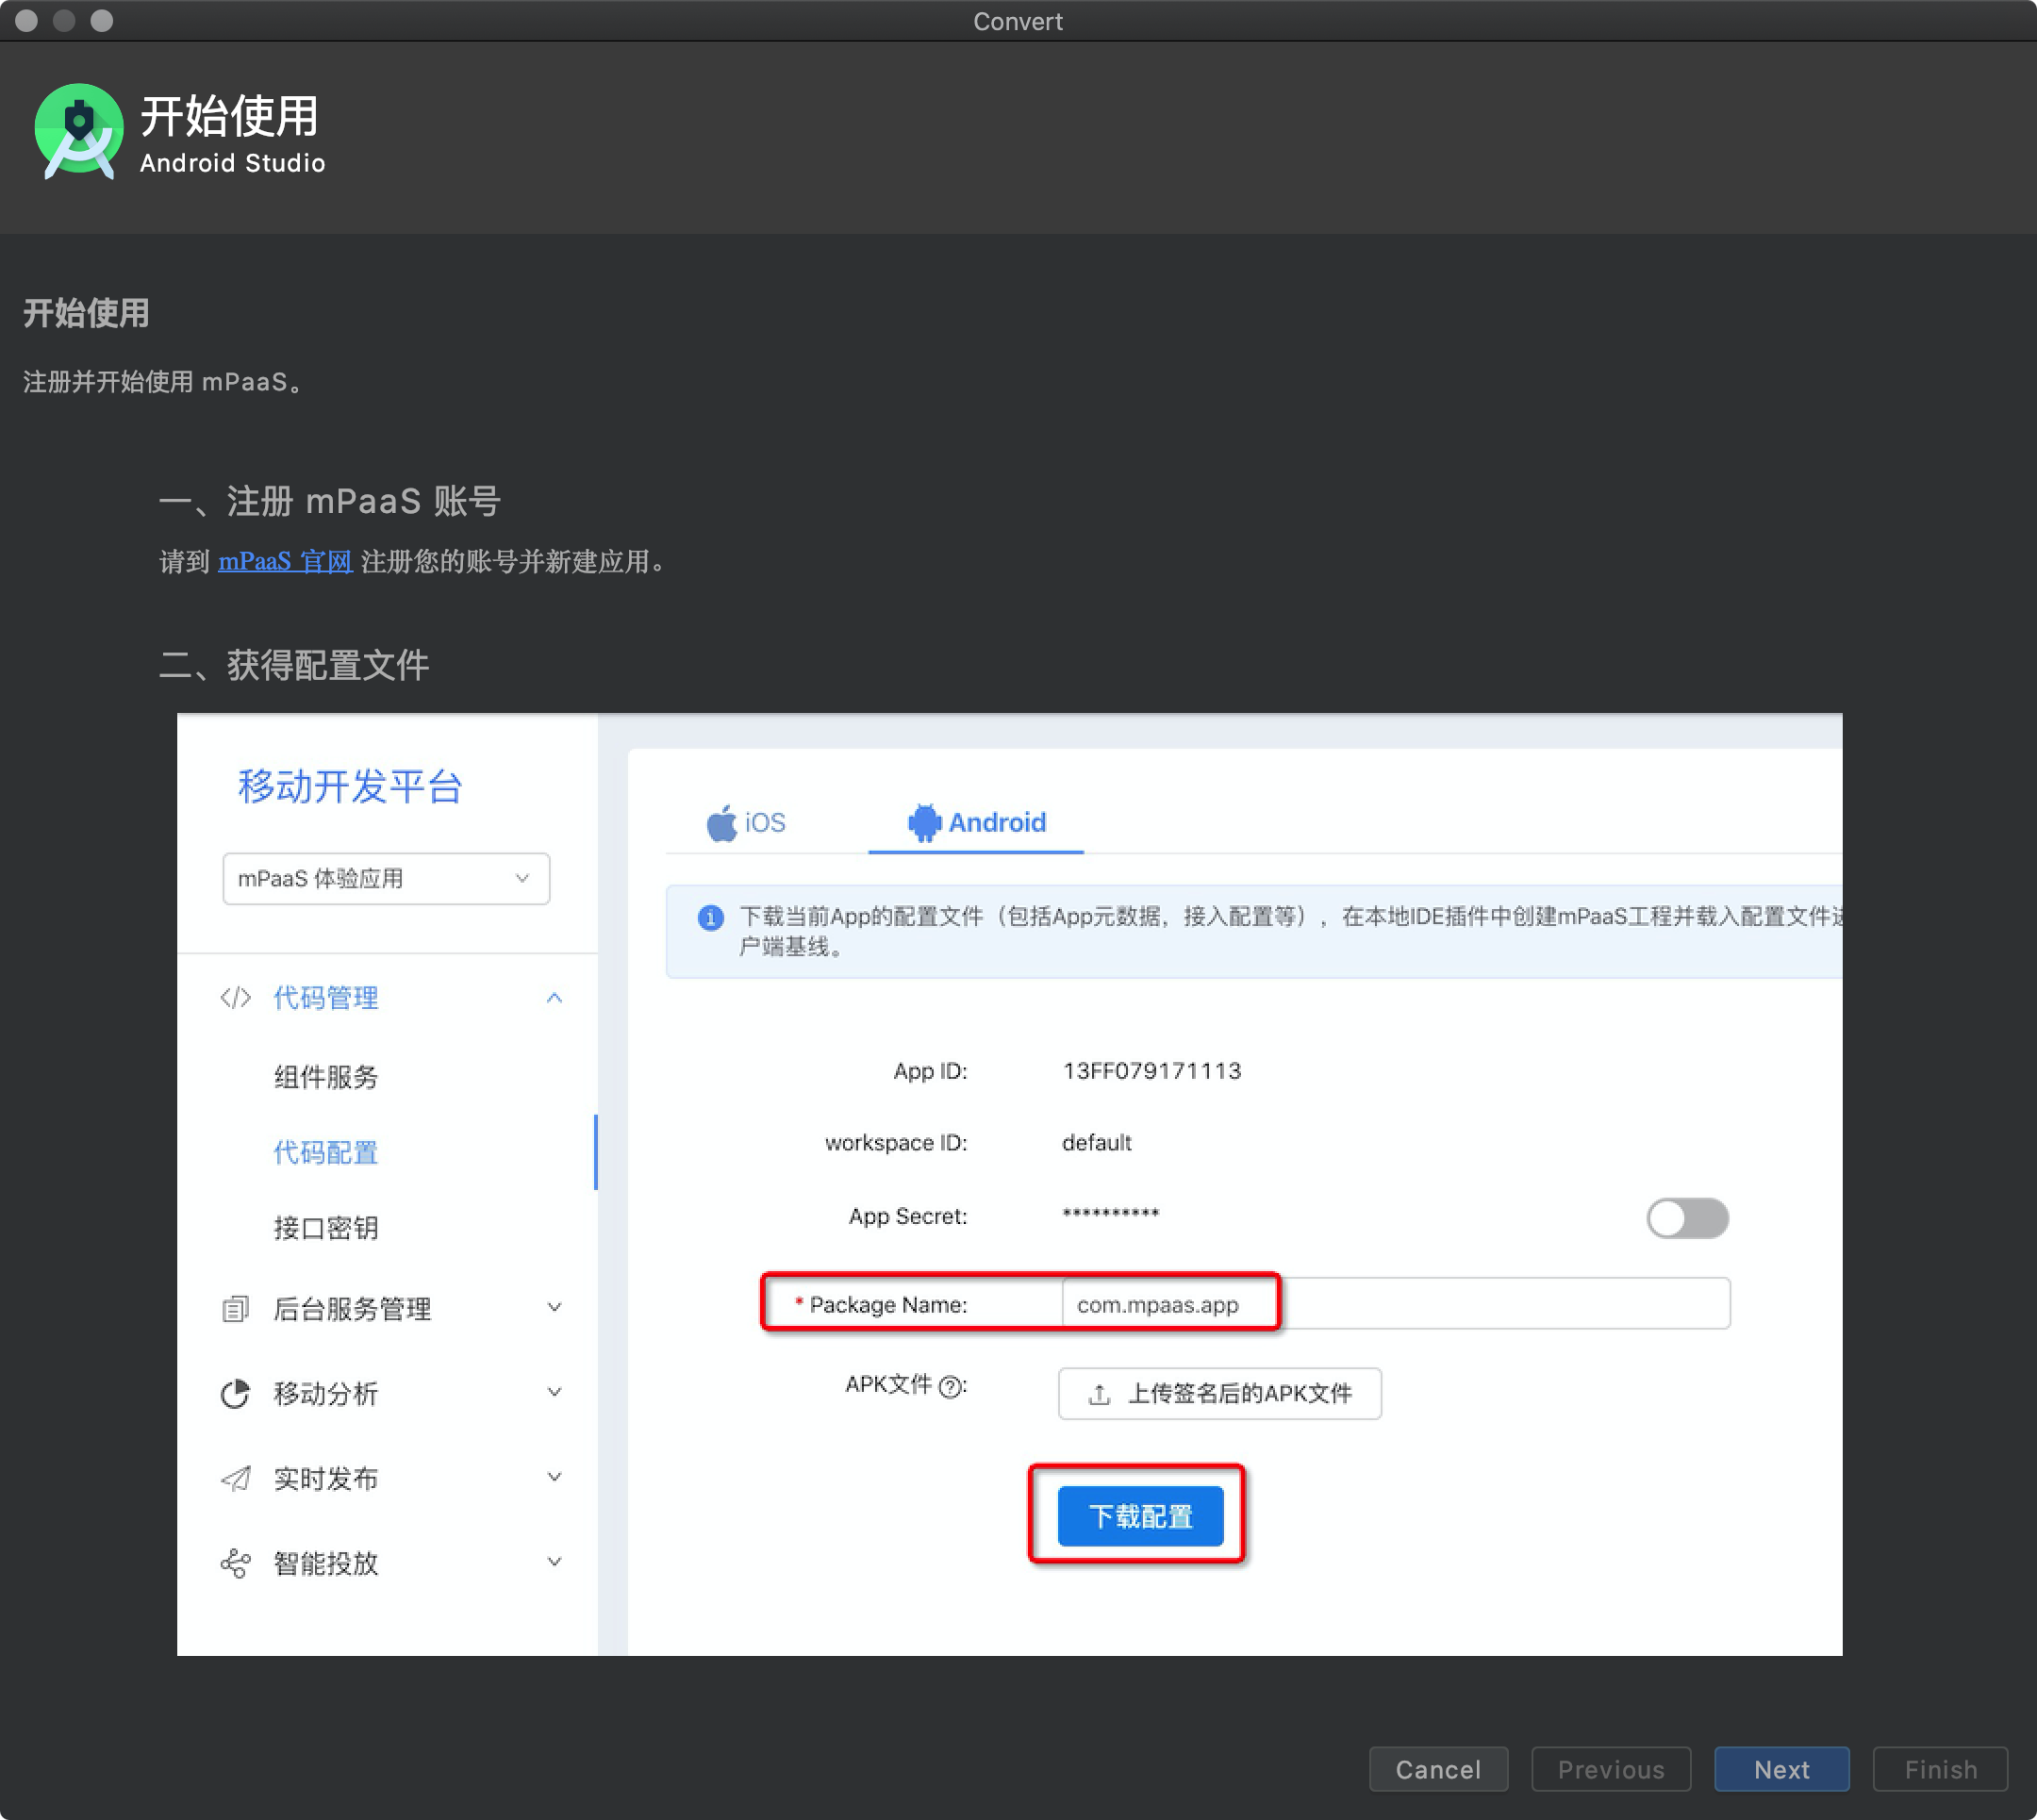Open 组件服务 menu item

point(326,1077)
